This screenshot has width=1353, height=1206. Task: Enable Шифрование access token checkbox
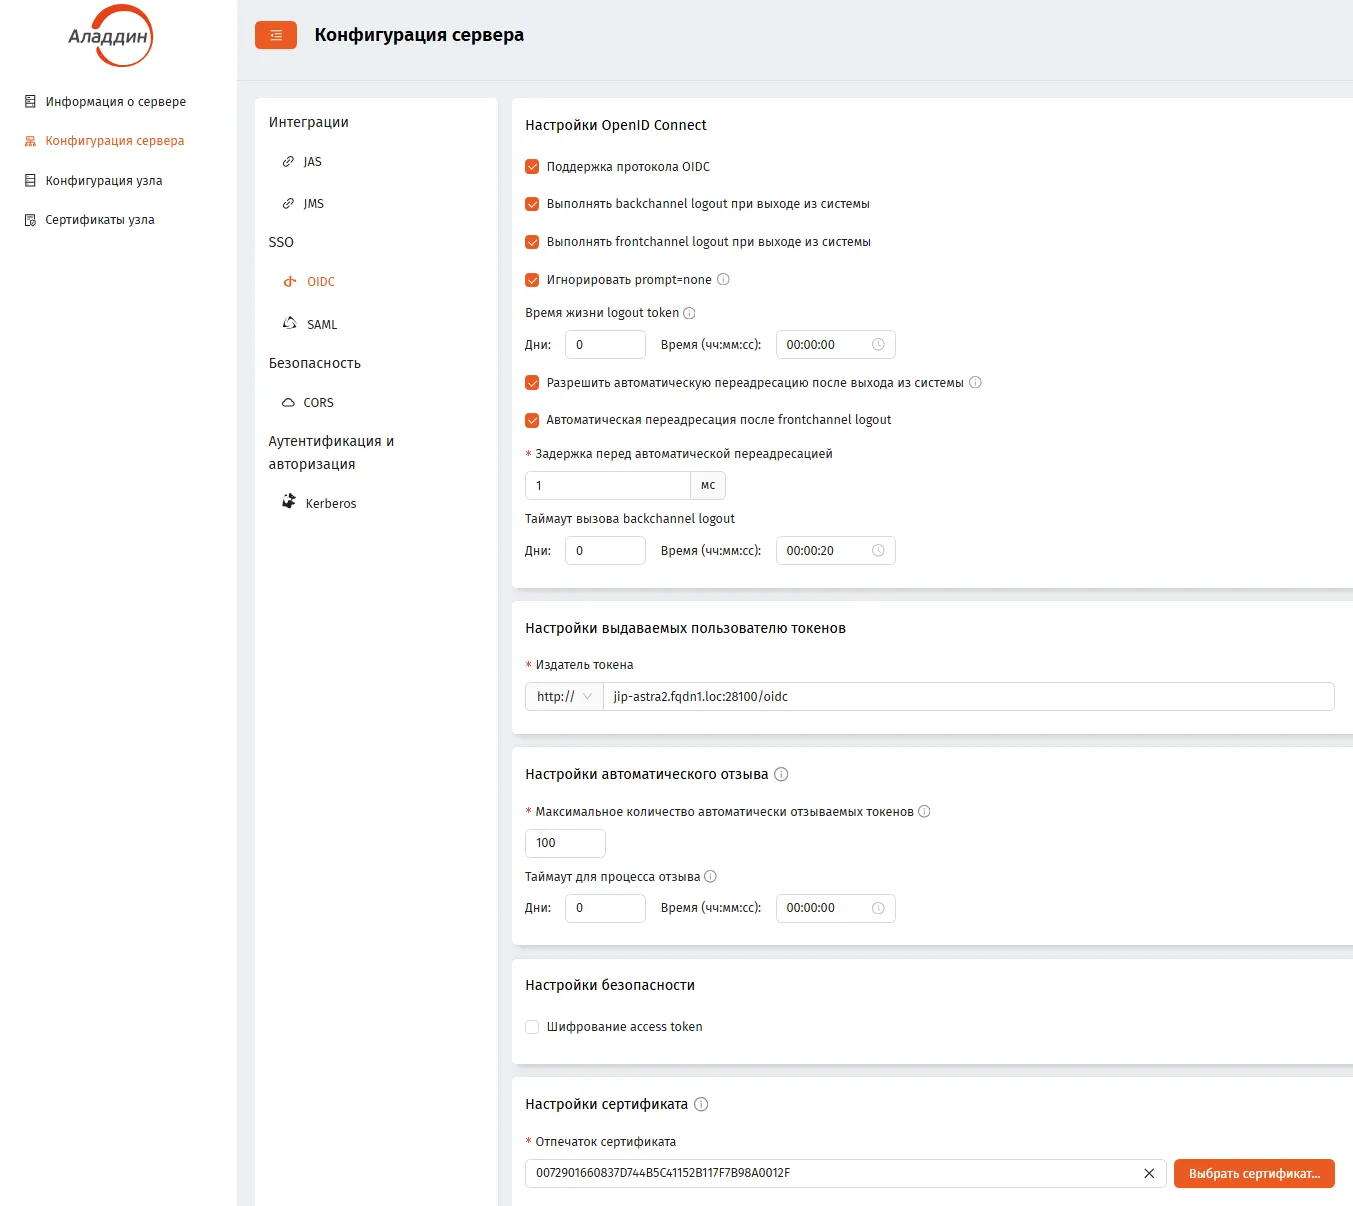point(532,1027)
